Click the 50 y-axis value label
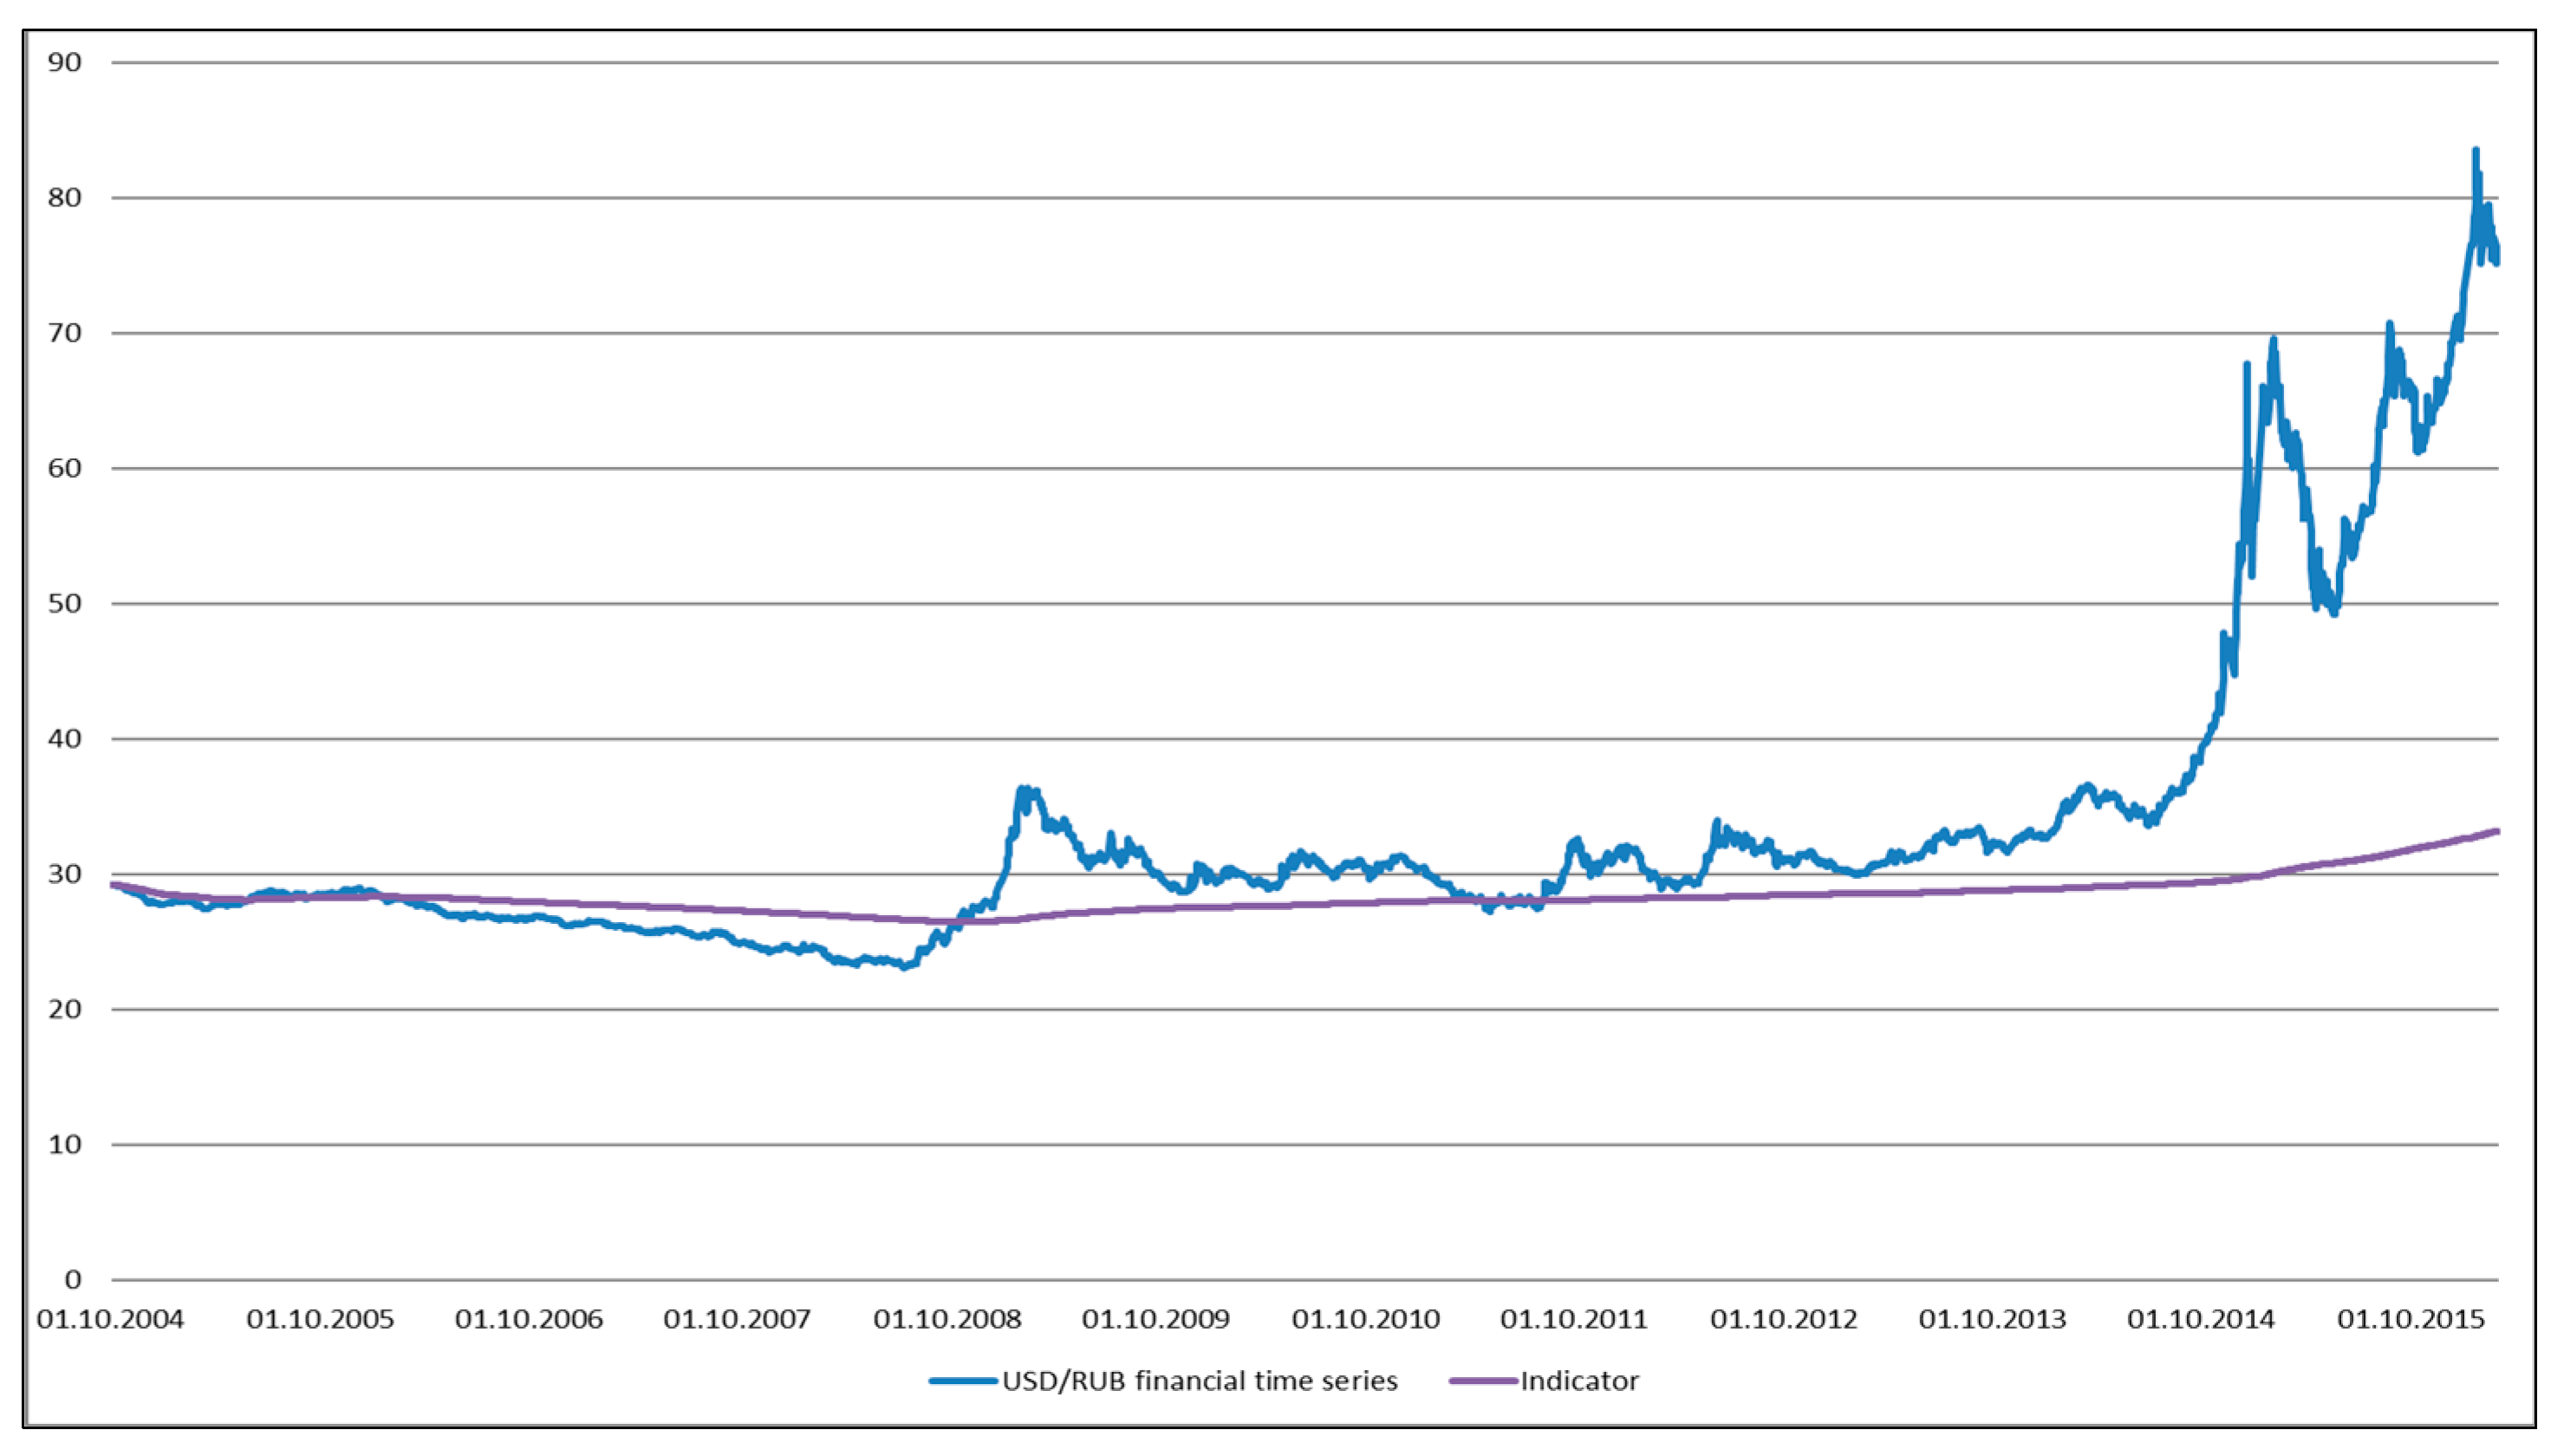Image resolution: width=2564 pixels, height=1456 pixels. pos(65,603)
